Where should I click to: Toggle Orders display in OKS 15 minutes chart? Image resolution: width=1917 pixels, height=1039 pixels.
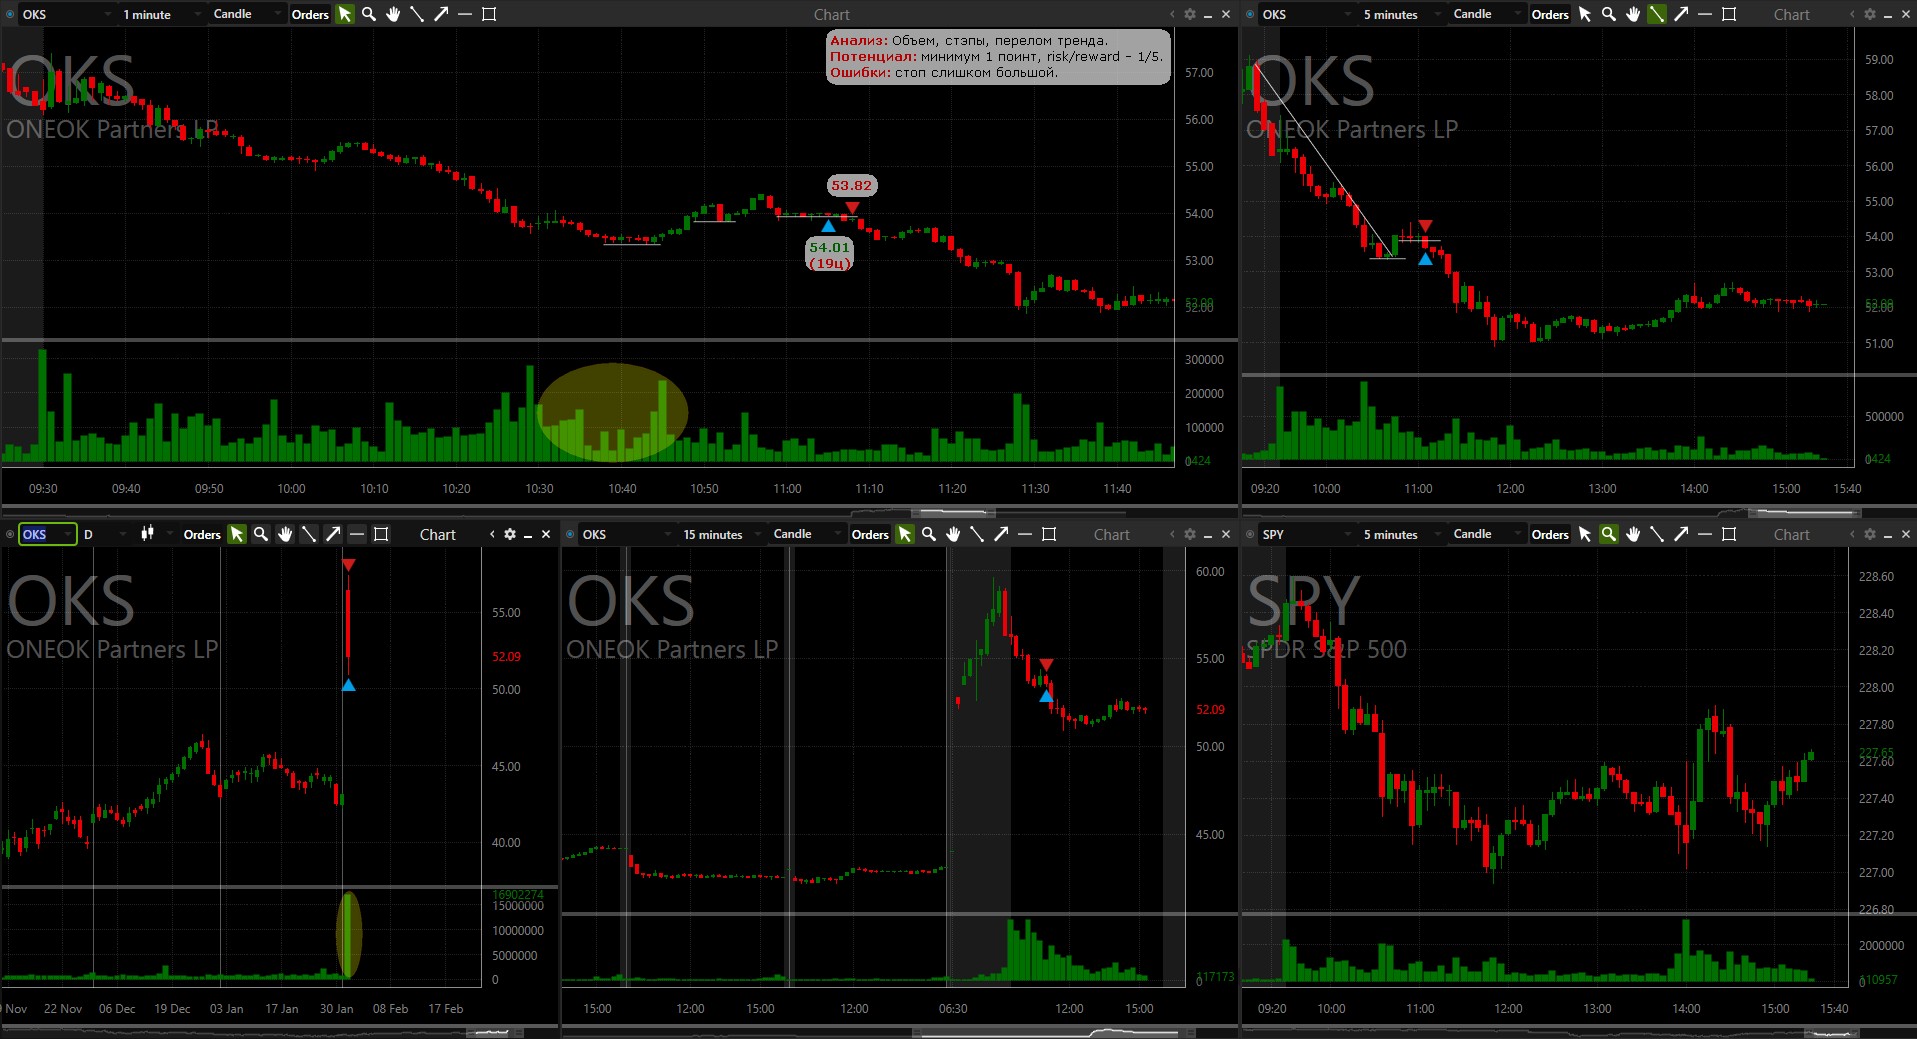(870, 534)
